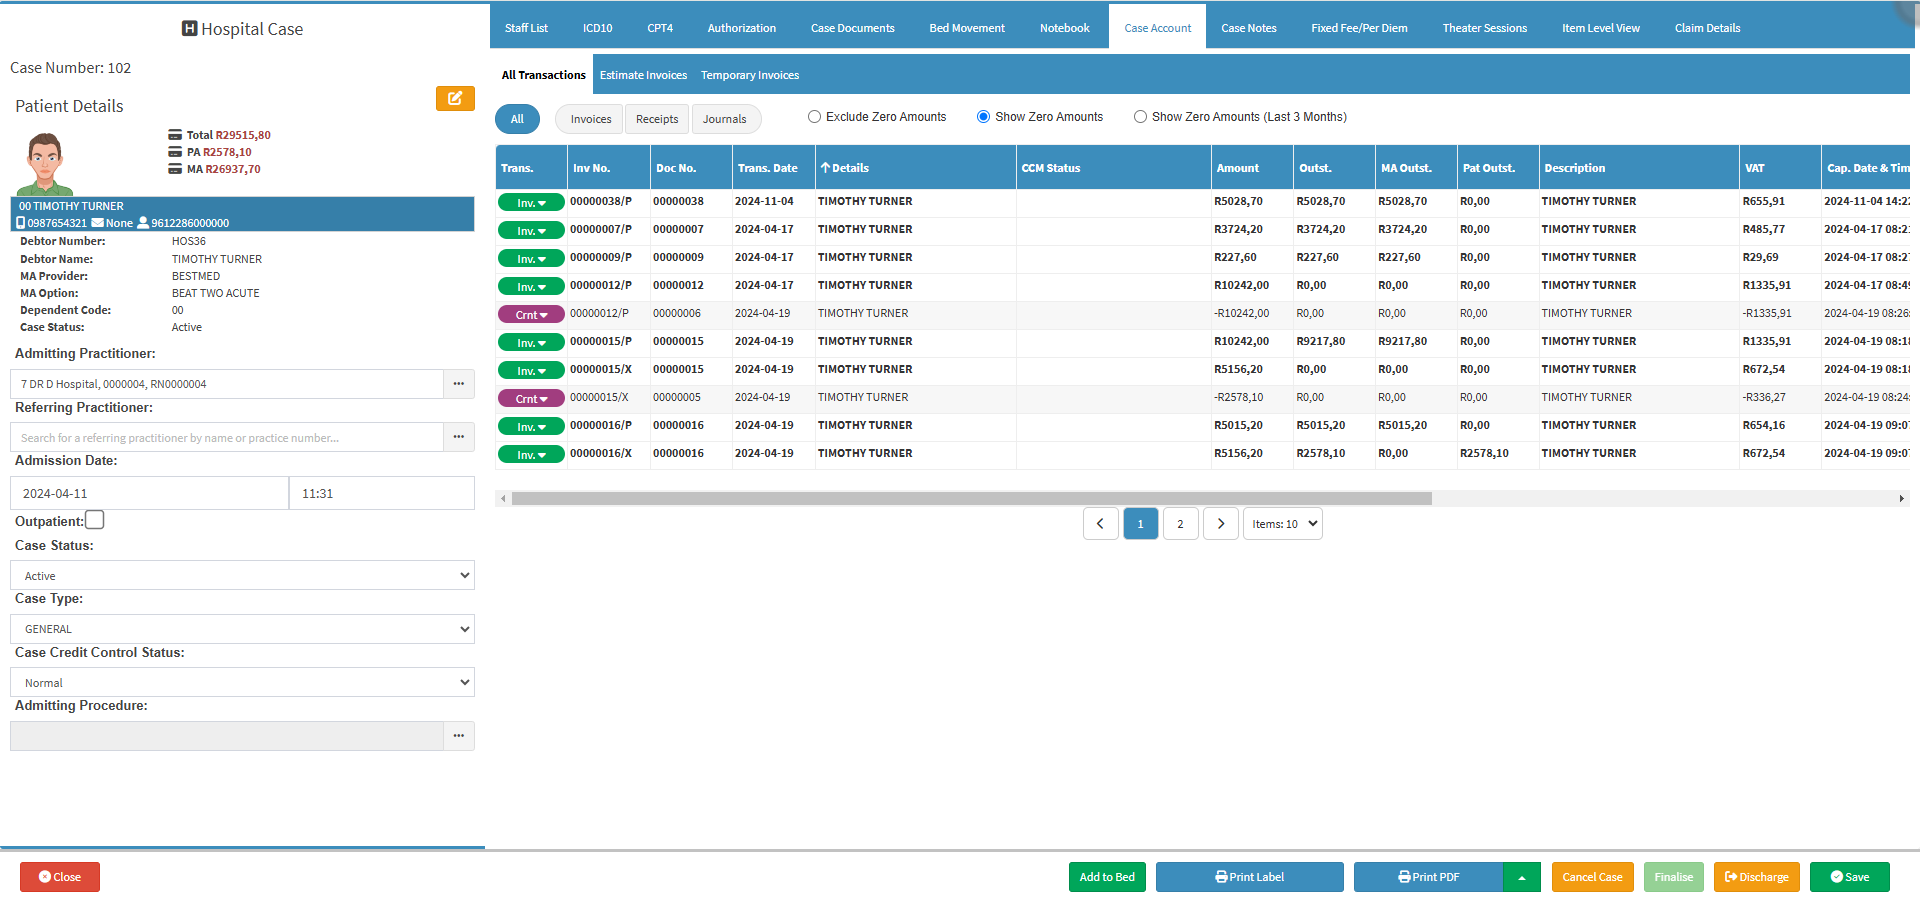Screen dimensions: 1920x910
Task: Open the Case Status dropdown
Action: (242, 576)
